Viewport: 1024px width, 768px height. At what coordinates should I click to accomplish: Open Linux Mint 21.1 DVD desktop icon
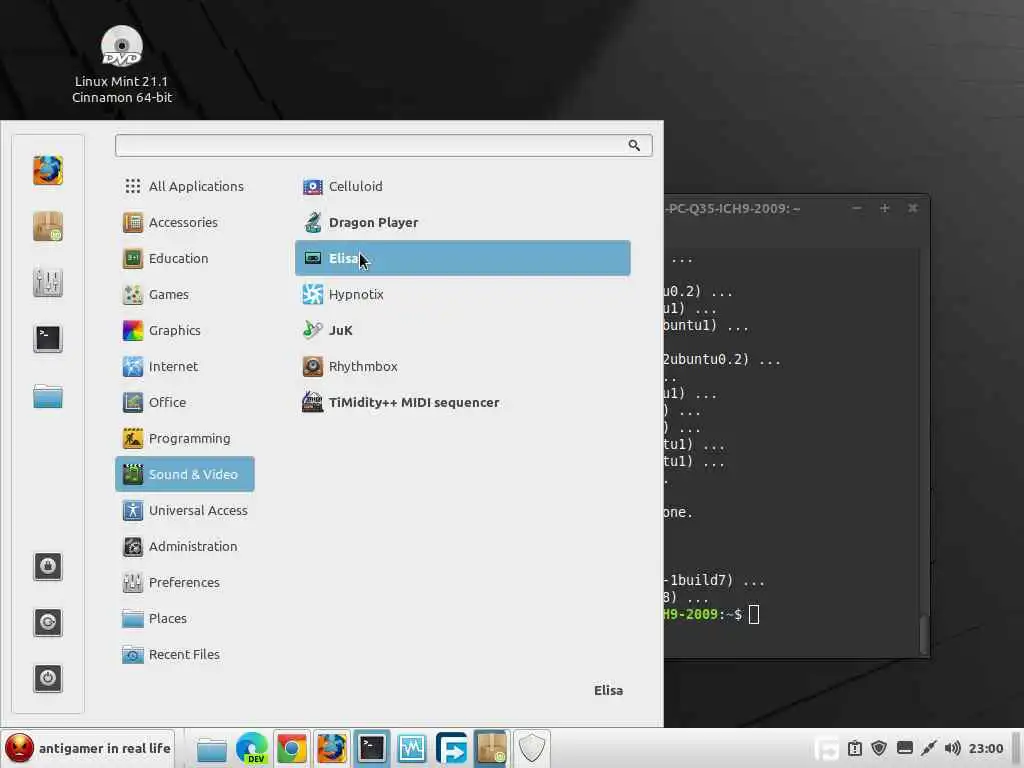(x=122, y=65)
